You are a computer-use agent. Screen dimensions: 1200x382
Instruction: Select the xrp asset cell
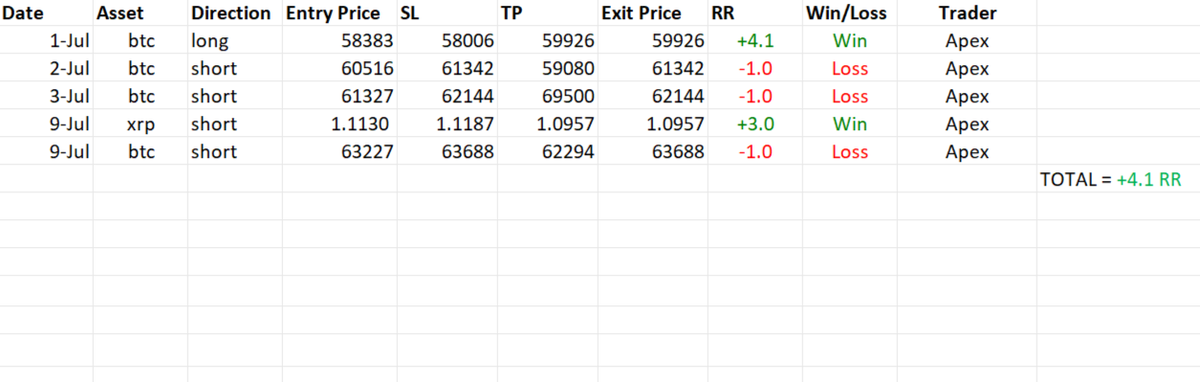(141, 124)
